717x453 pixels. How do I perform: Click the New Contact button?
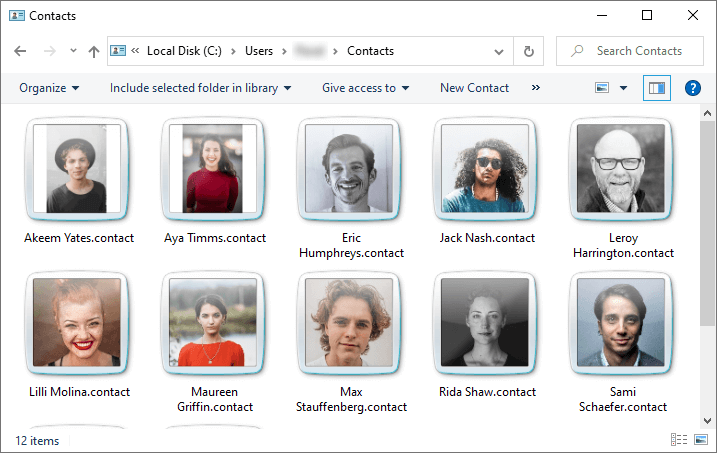pos(474,88)
